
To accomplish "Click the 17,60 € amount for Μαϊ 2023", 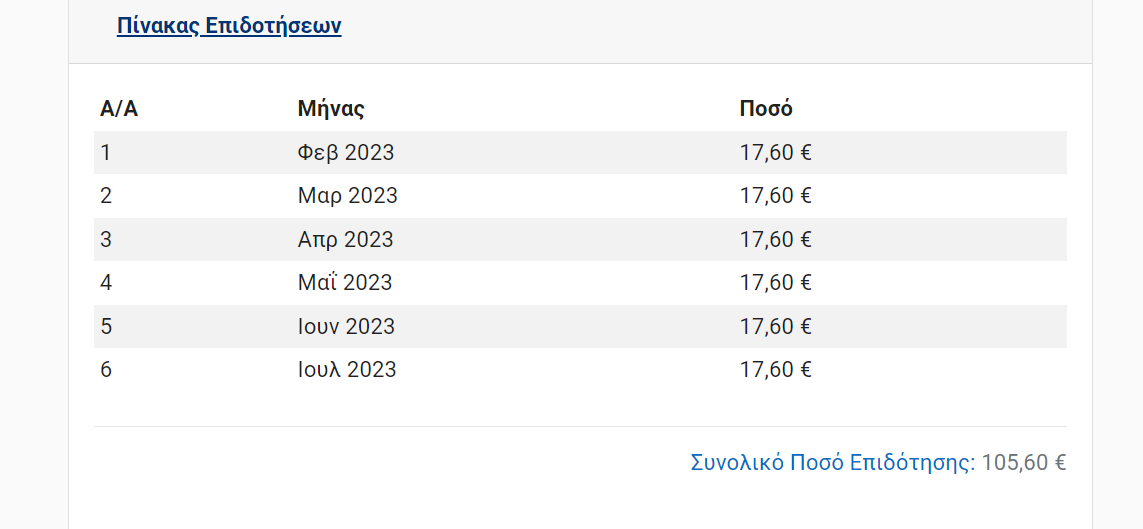I will pos(776,283).
